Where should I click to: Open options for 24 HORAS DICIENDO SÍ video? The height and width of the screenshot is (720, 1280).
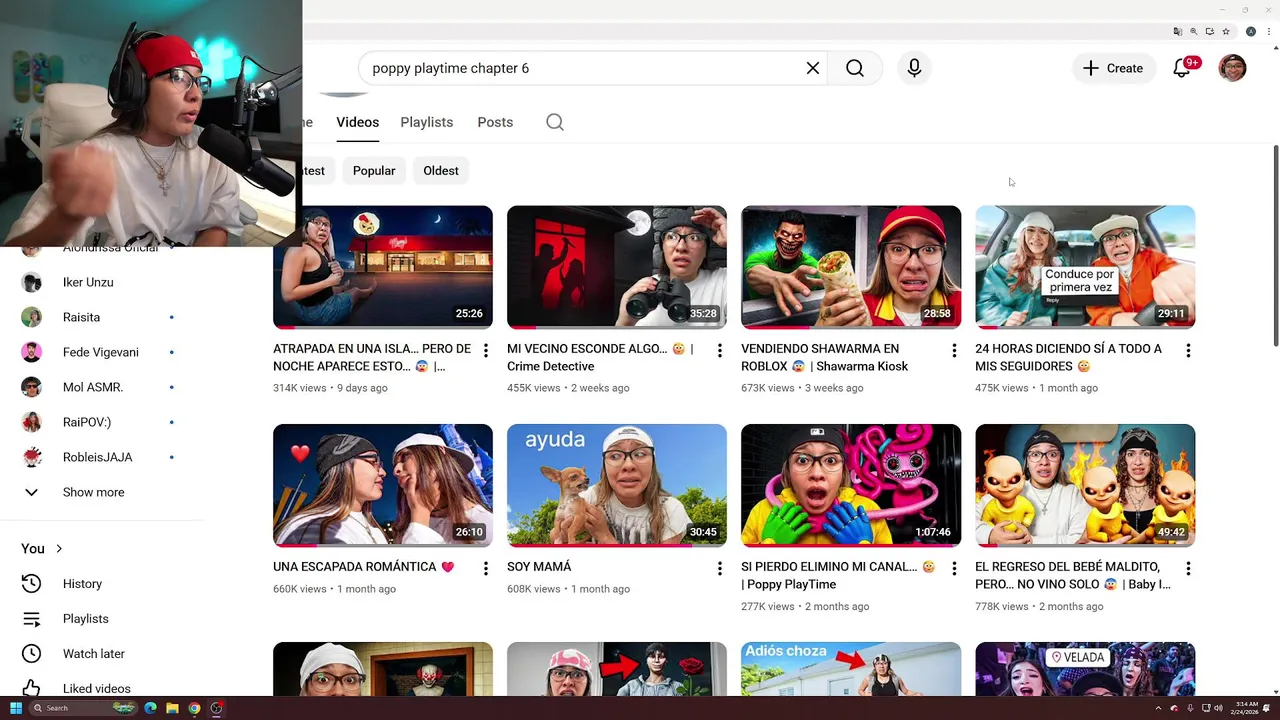pos(1188,350)
